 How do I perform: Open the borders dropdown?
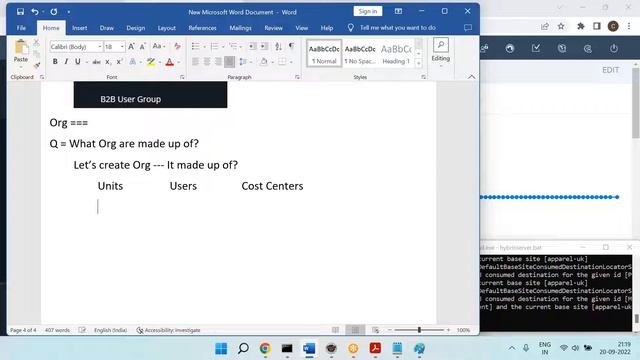pos(291,62)
